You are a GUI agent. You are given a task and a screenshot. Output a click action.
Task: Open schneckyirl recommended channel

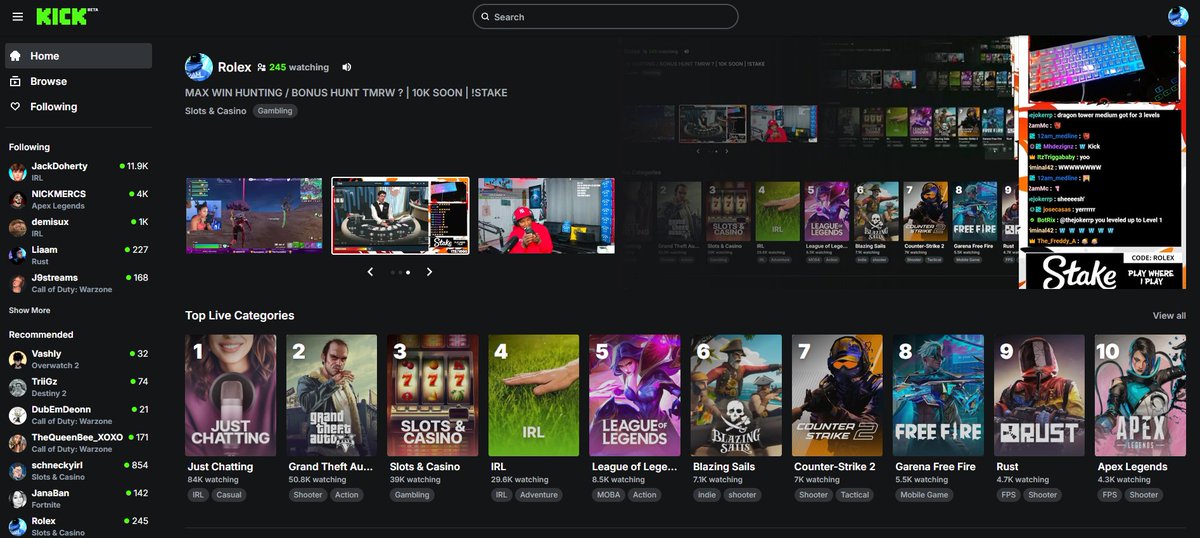pos(78,472)
